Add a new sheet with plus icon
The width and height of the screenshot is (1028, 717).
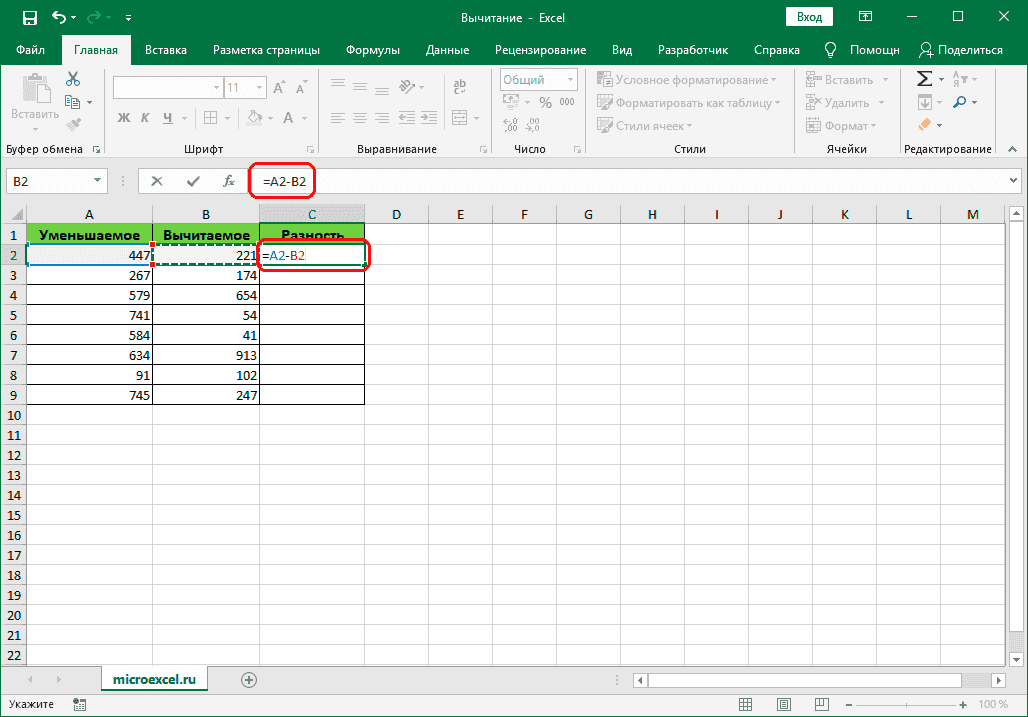point(249,680)
